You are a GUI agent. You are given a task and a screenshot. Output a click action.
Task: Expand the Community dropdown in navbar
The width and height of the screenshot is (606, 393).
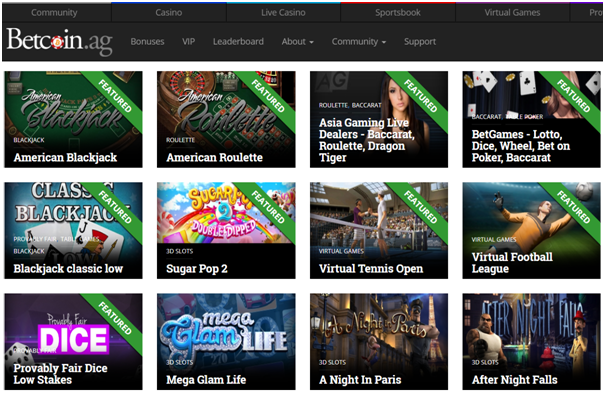(x=359, y=42)
